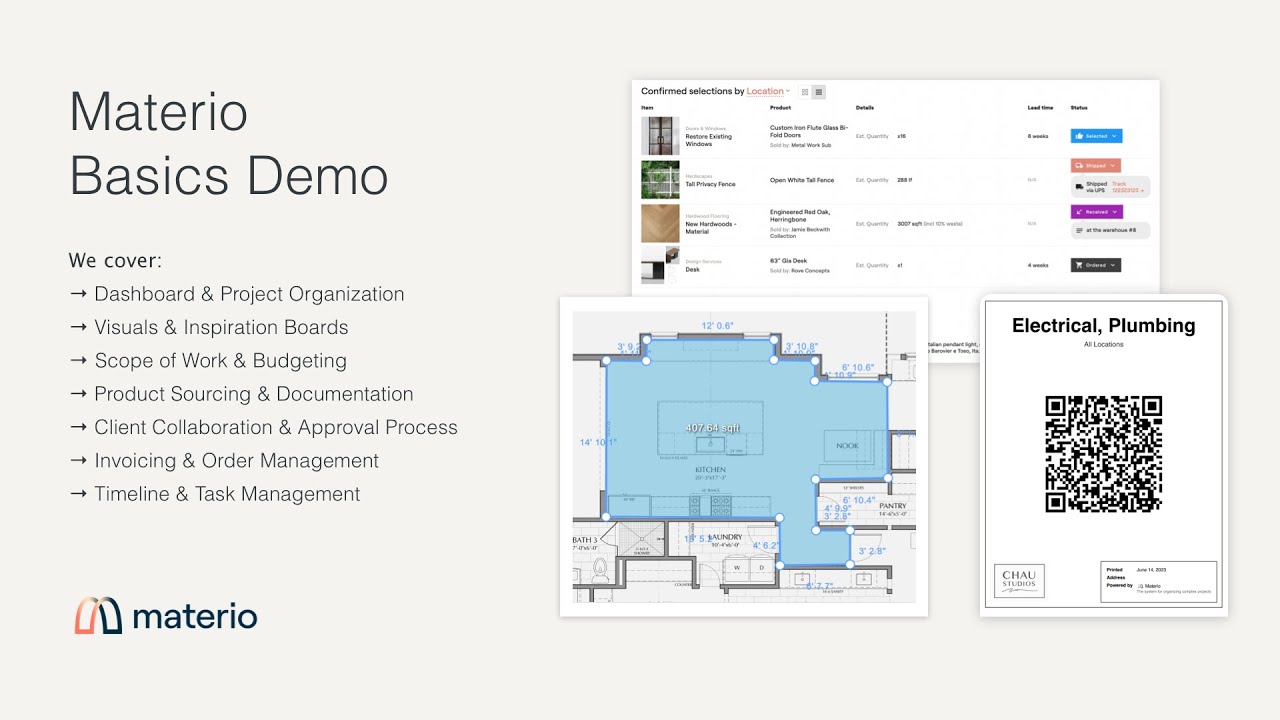Click the 'at the warehouse #8' note
The width and height of the screenshot is (1280, 720).
pos(1111,230)
